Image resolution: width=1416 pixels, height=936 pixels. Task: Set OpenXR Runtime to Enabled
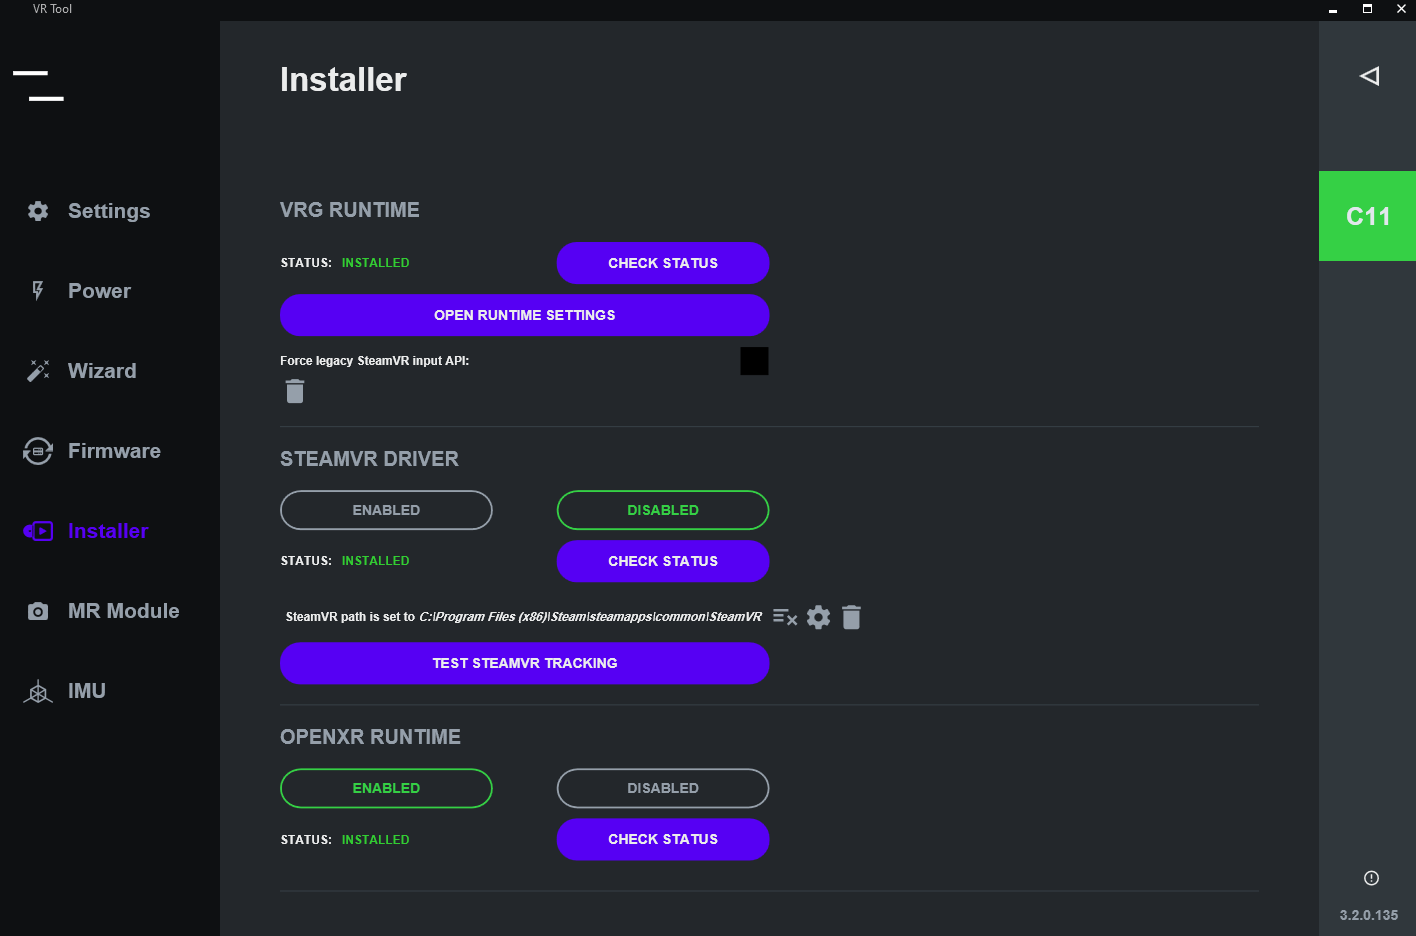point(386,788)
